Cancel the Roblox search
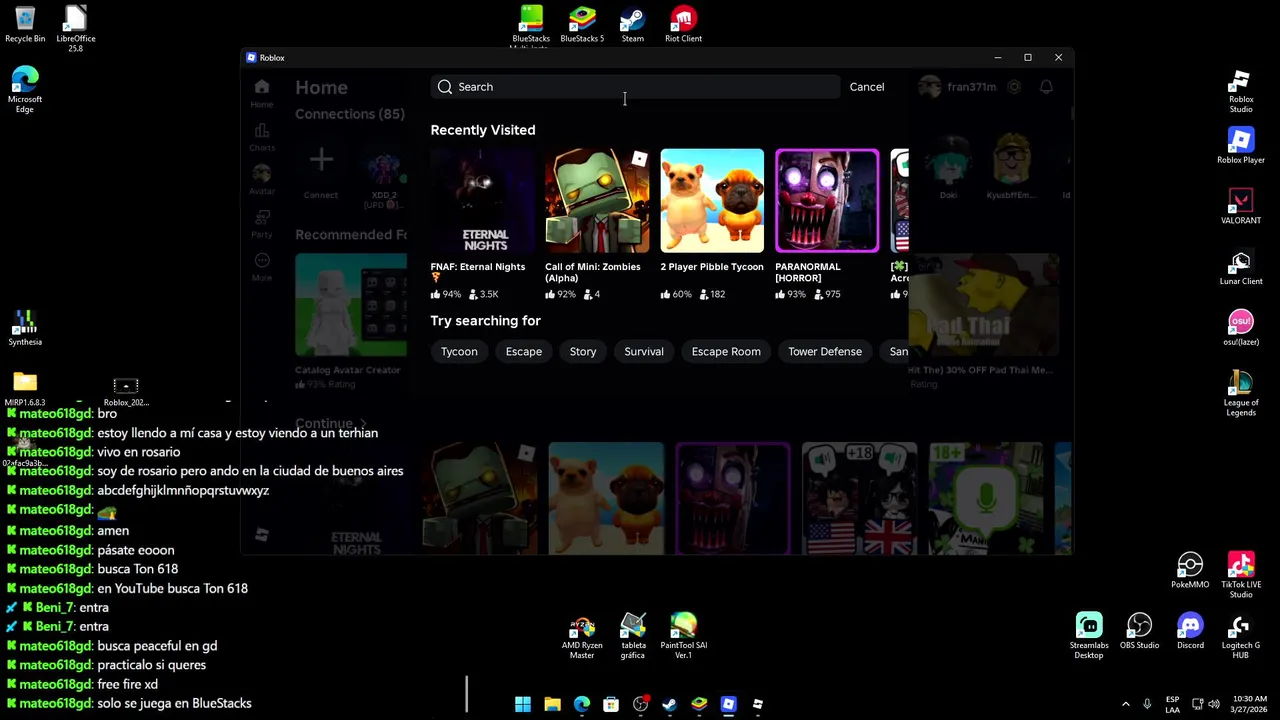1280x720 pixels. tap(867, 87)
